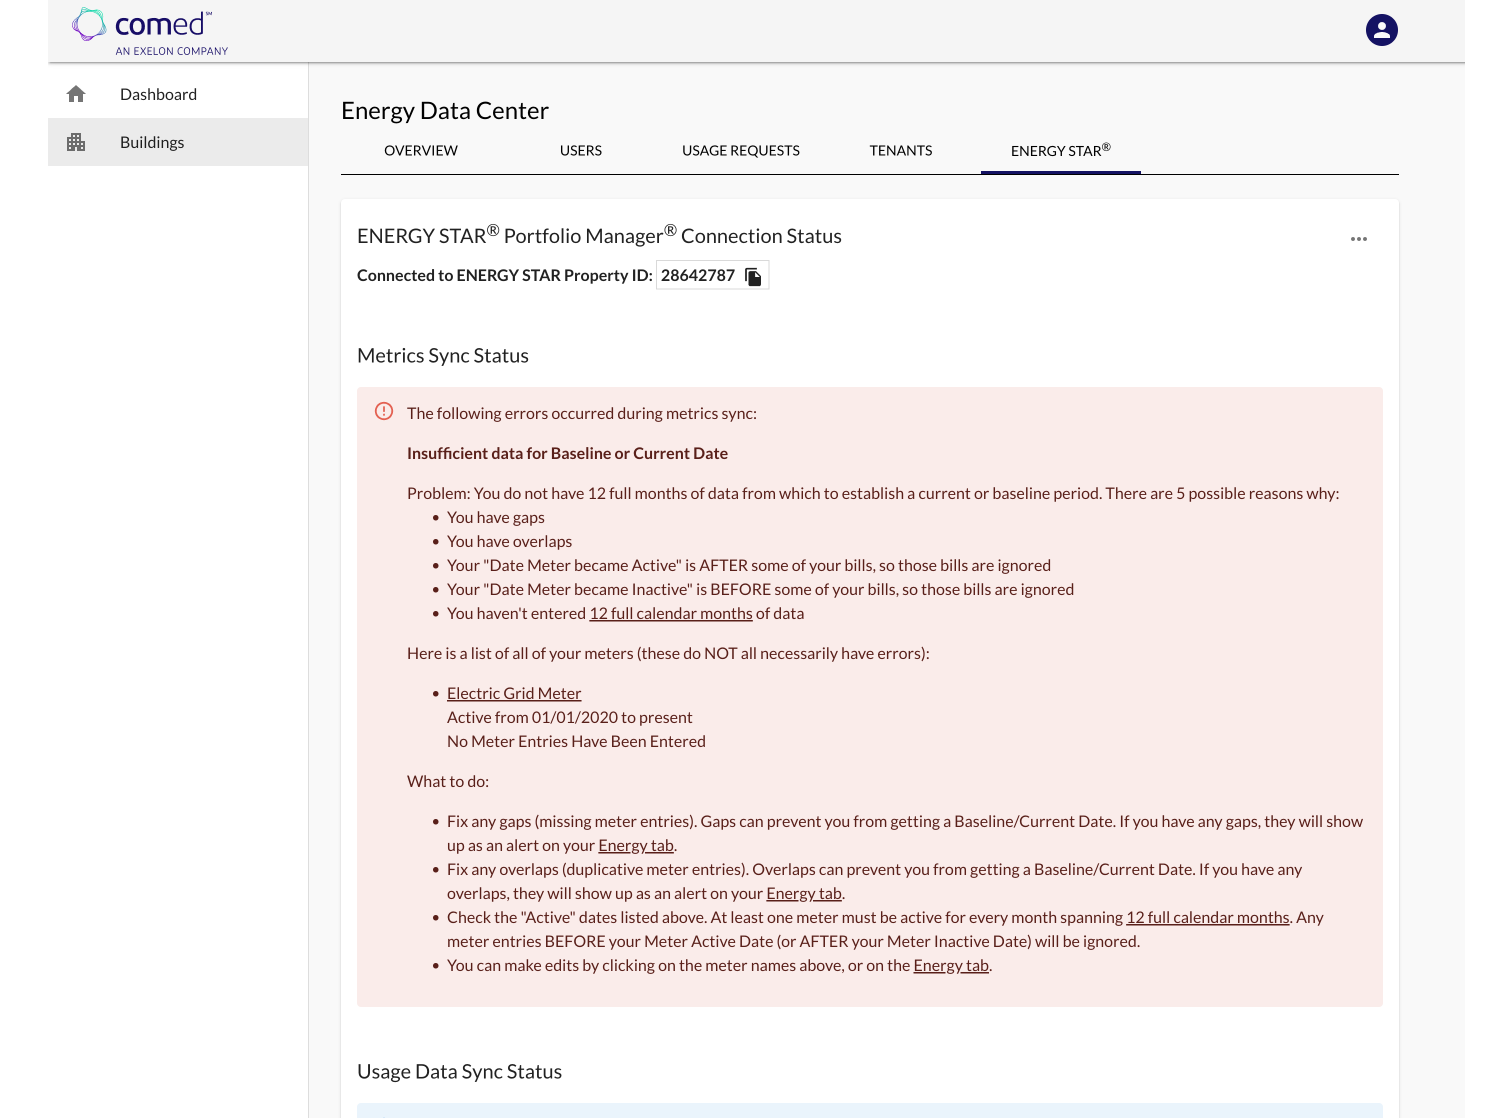This screenshot has height=1118, width=1512.
Task: Click 'Connected to ENERGY STAR Property ID' label
Action: pyautogui.click(x=504, y=275)
